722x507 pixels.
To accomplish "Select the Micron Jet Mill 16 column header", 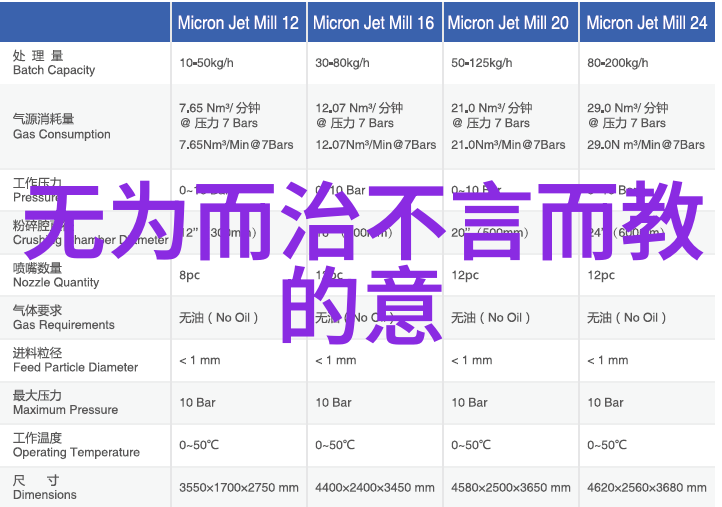I will 373,23.
